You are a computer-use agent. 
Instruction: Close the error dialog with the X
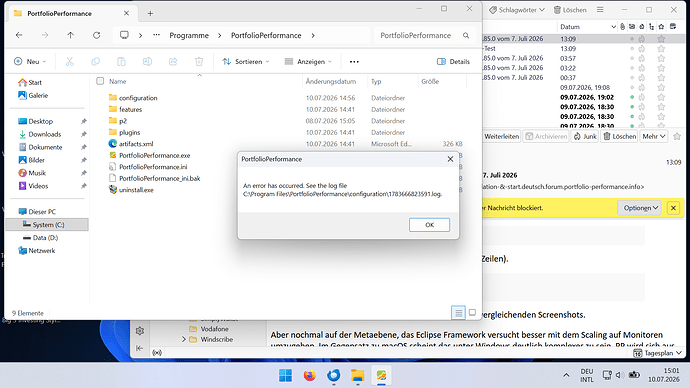click(x=450, y=159)
